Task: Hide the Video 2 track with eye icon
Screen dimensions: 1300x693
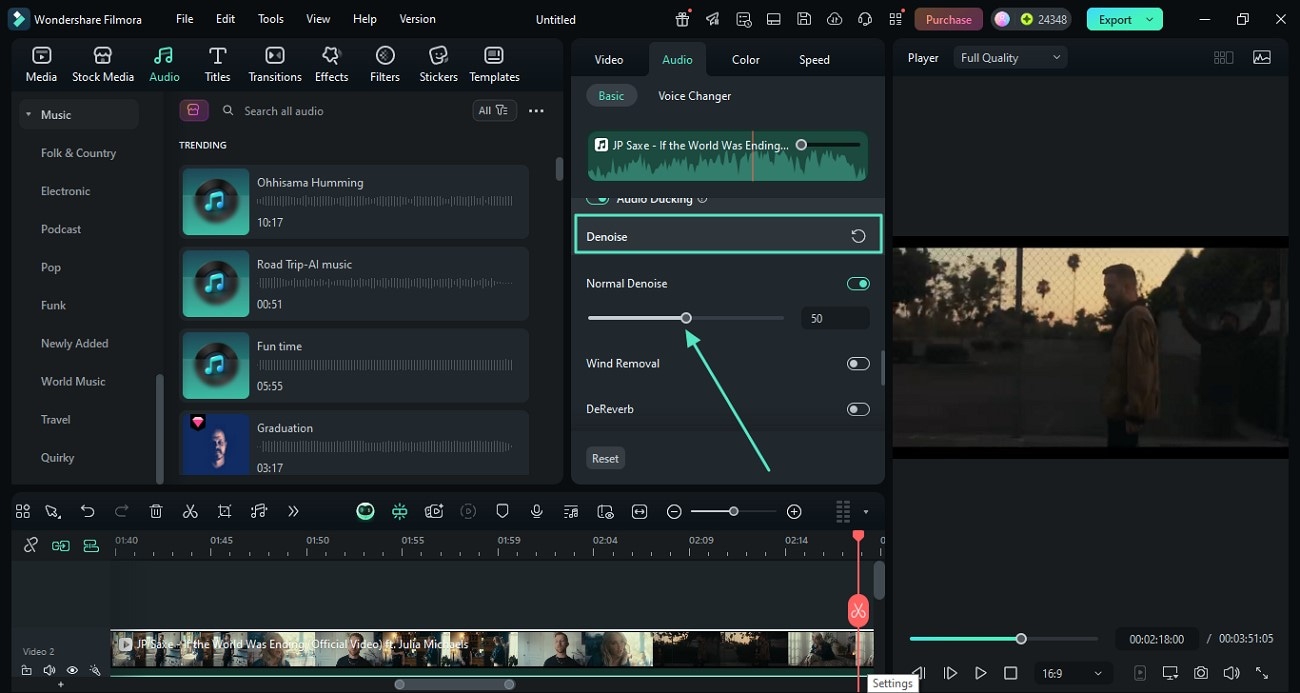Action: click(72, 671)
